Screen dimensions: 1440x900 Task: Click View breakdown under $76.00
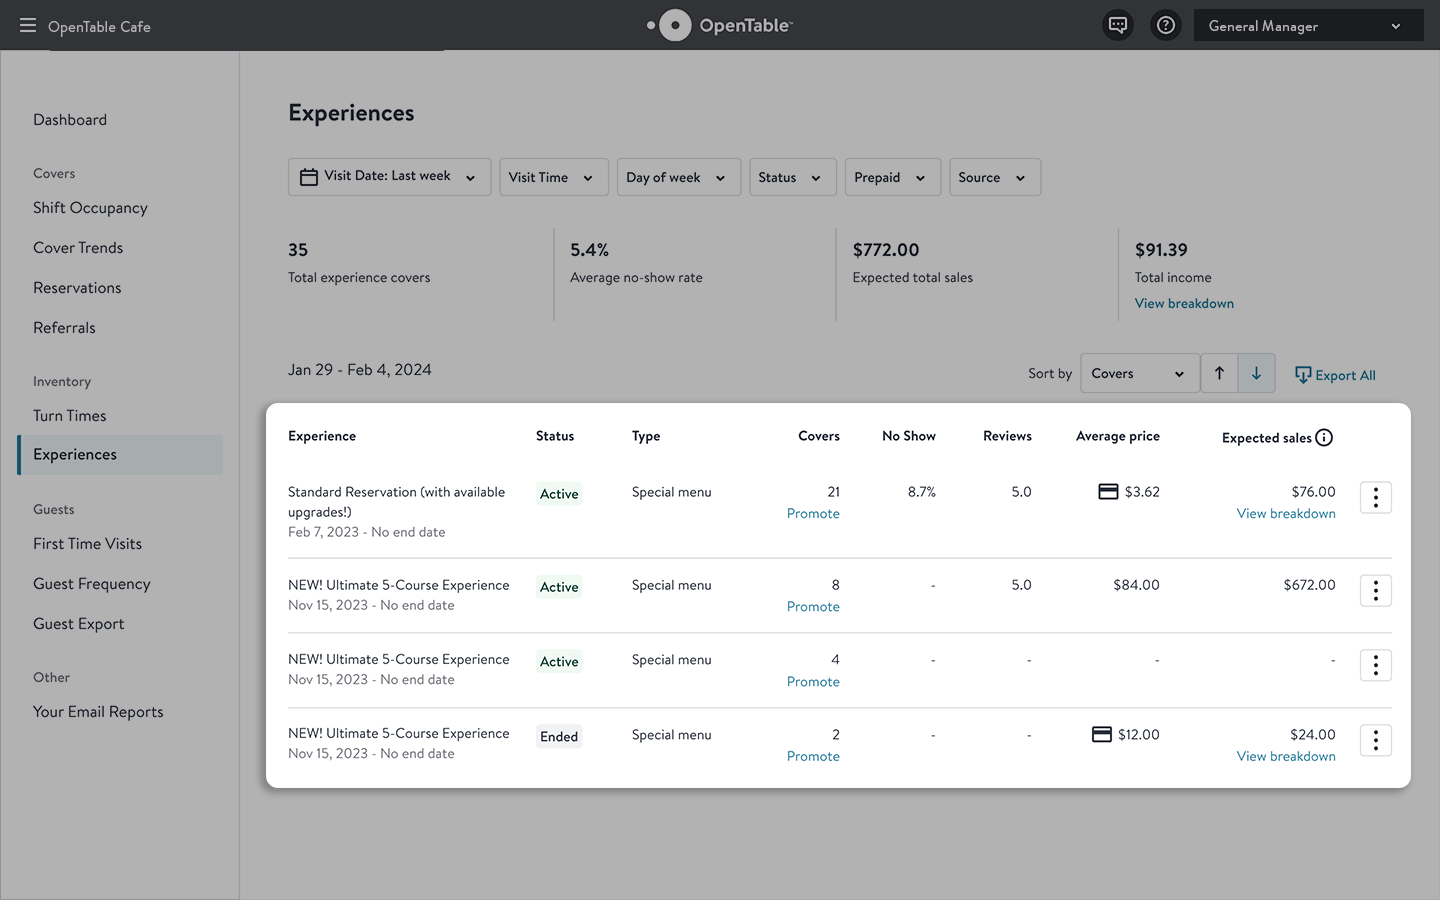coord(1286,513)
